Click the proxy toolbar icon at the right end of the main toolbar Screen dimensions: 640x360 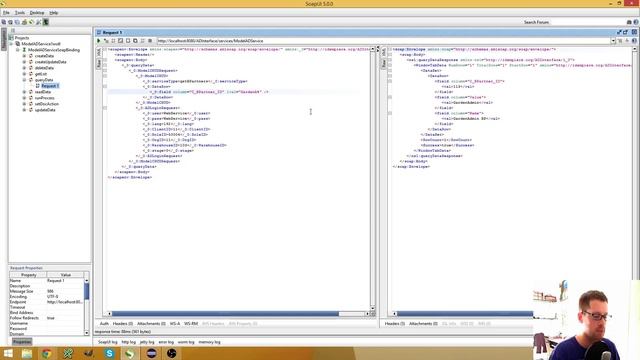46,22
